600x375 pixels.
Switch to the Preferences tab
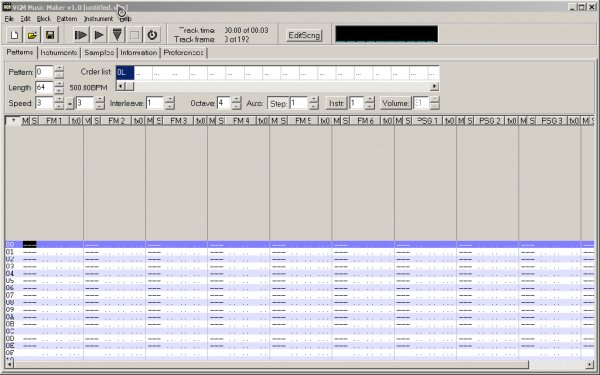[x=183, y=53]
